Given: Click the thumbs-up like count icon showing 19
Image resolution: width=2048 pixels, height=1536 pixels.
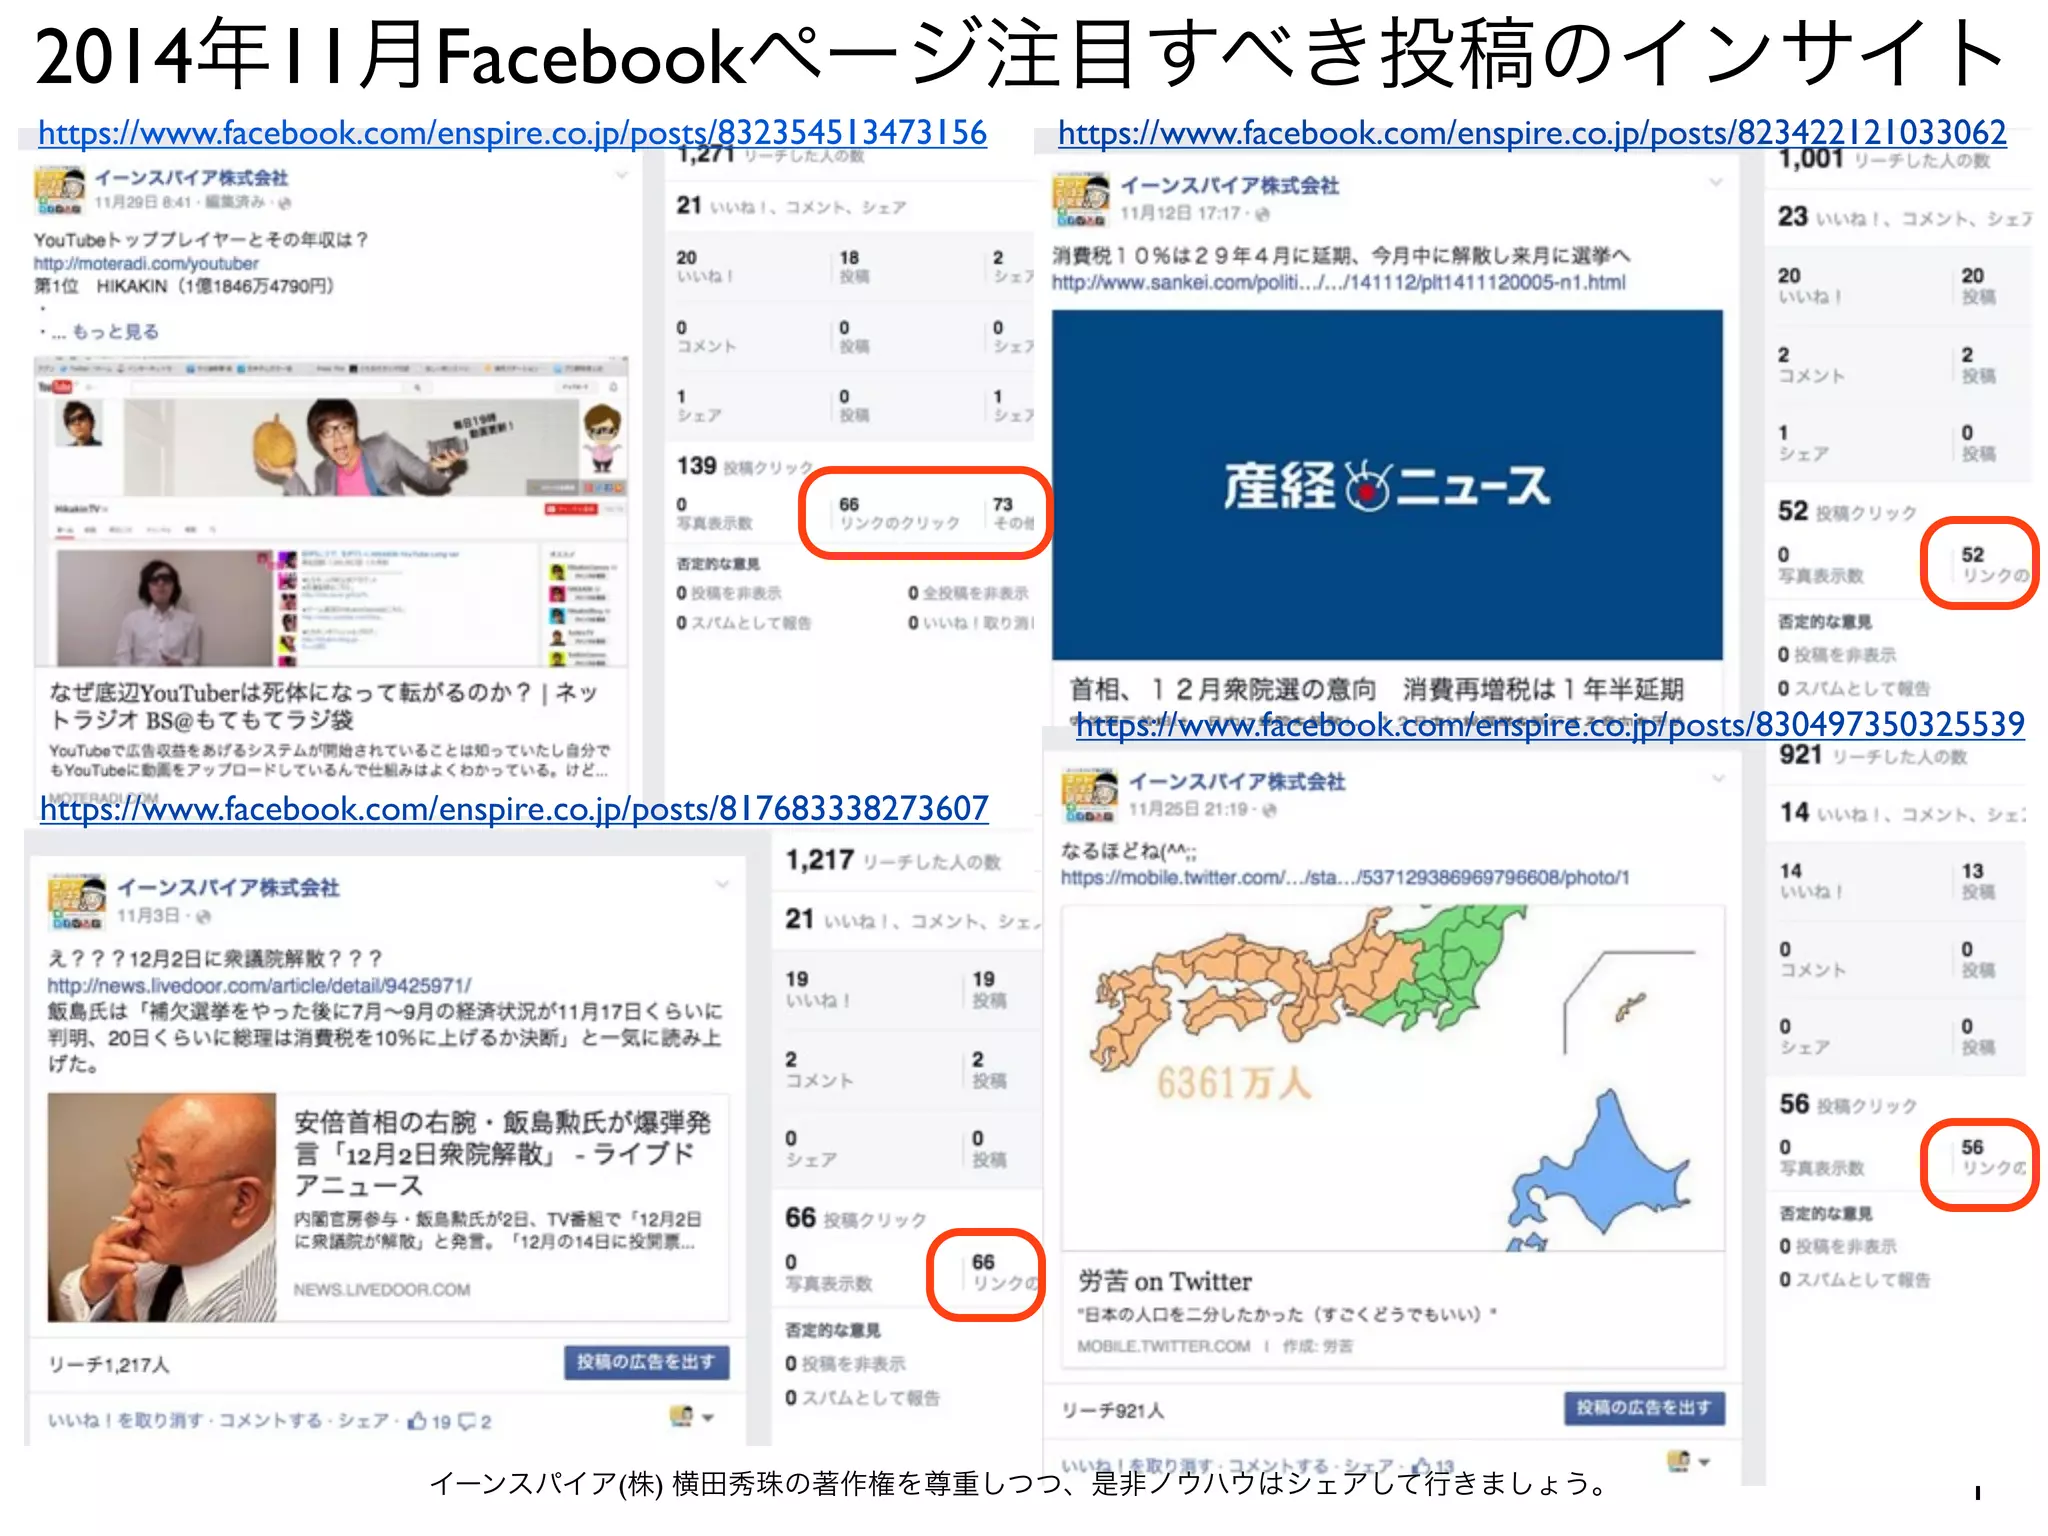Looking at the screenshot, I should point(417,1421).
